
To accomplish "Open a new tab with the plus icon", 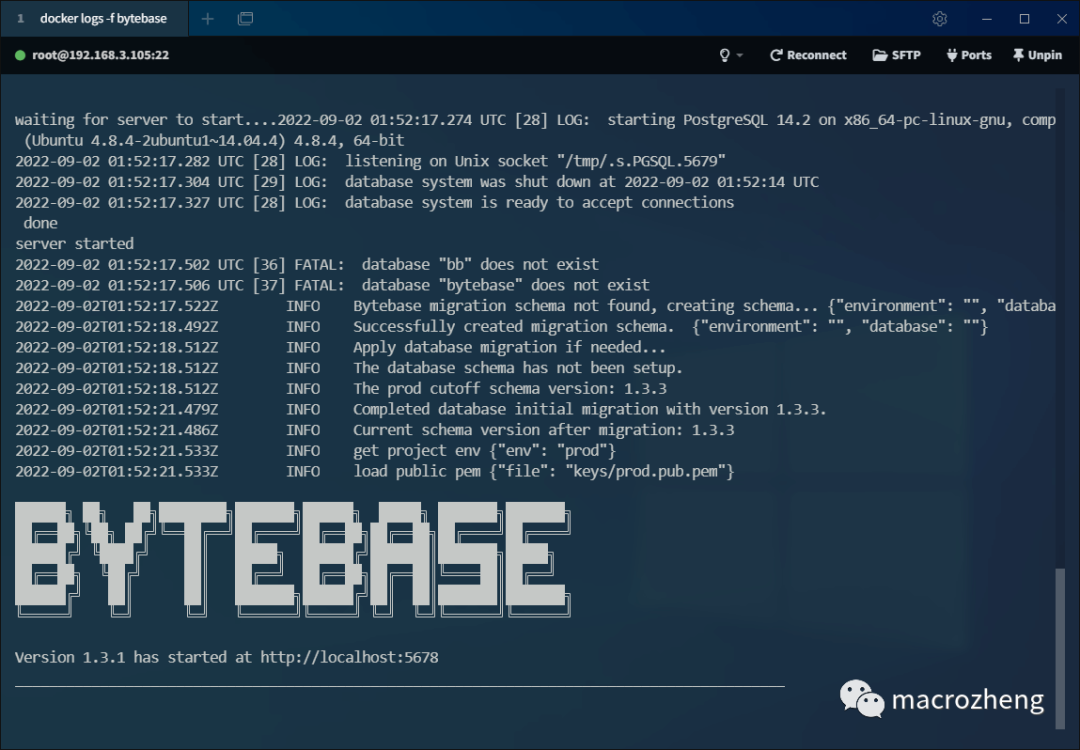I will point(207,19).
